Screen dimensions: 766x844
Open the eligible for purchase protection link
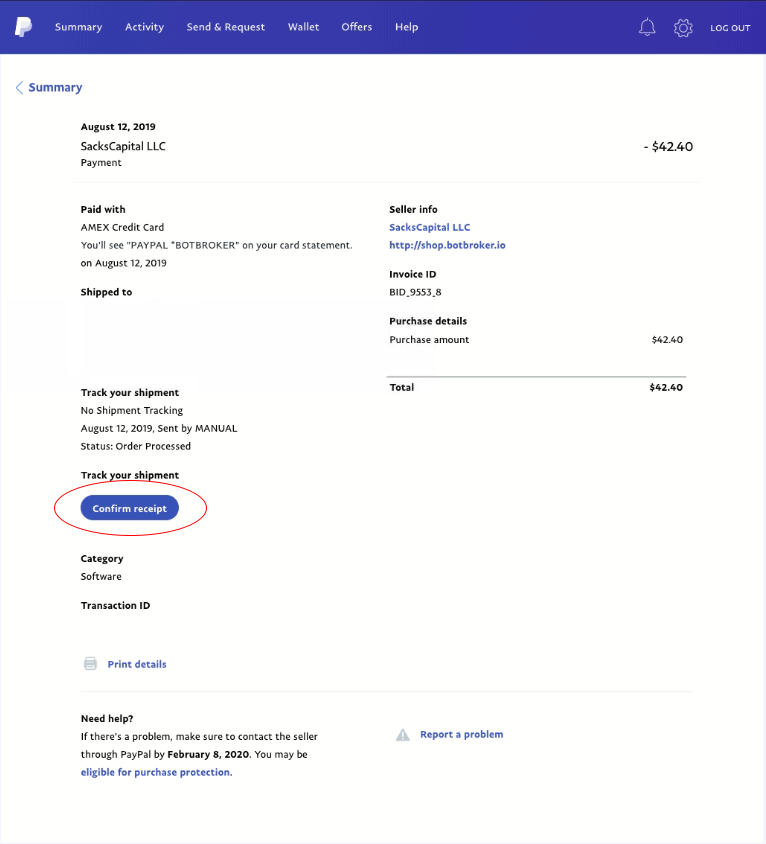156,772
